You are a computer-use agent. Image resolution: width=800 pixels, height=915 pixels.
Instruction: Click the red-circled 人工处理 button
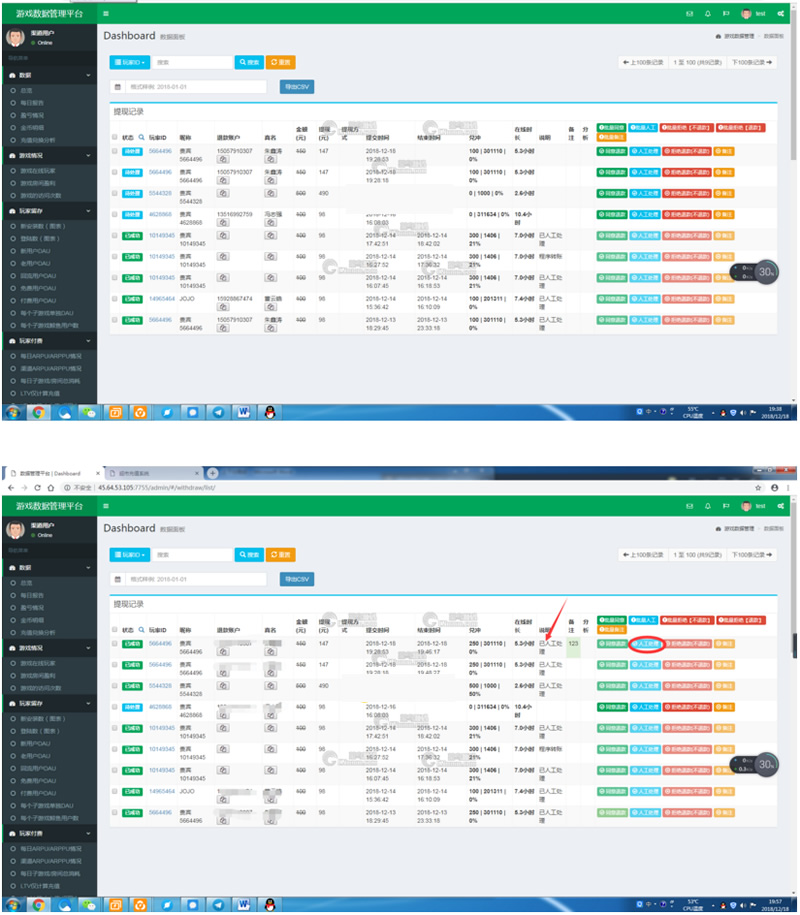tap(647, 643)
